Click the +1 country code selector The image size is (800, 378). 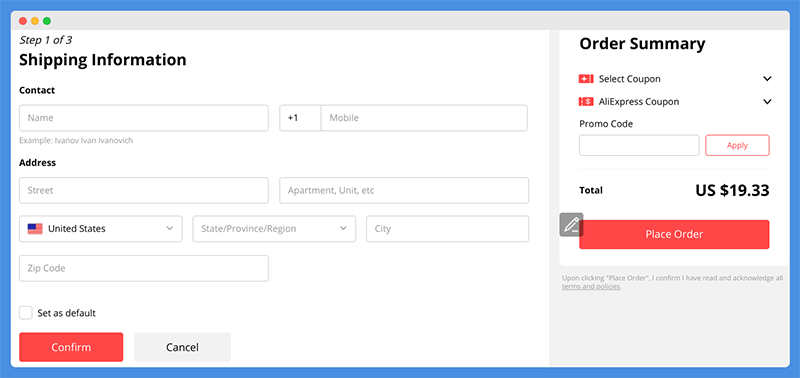[300, 118]
